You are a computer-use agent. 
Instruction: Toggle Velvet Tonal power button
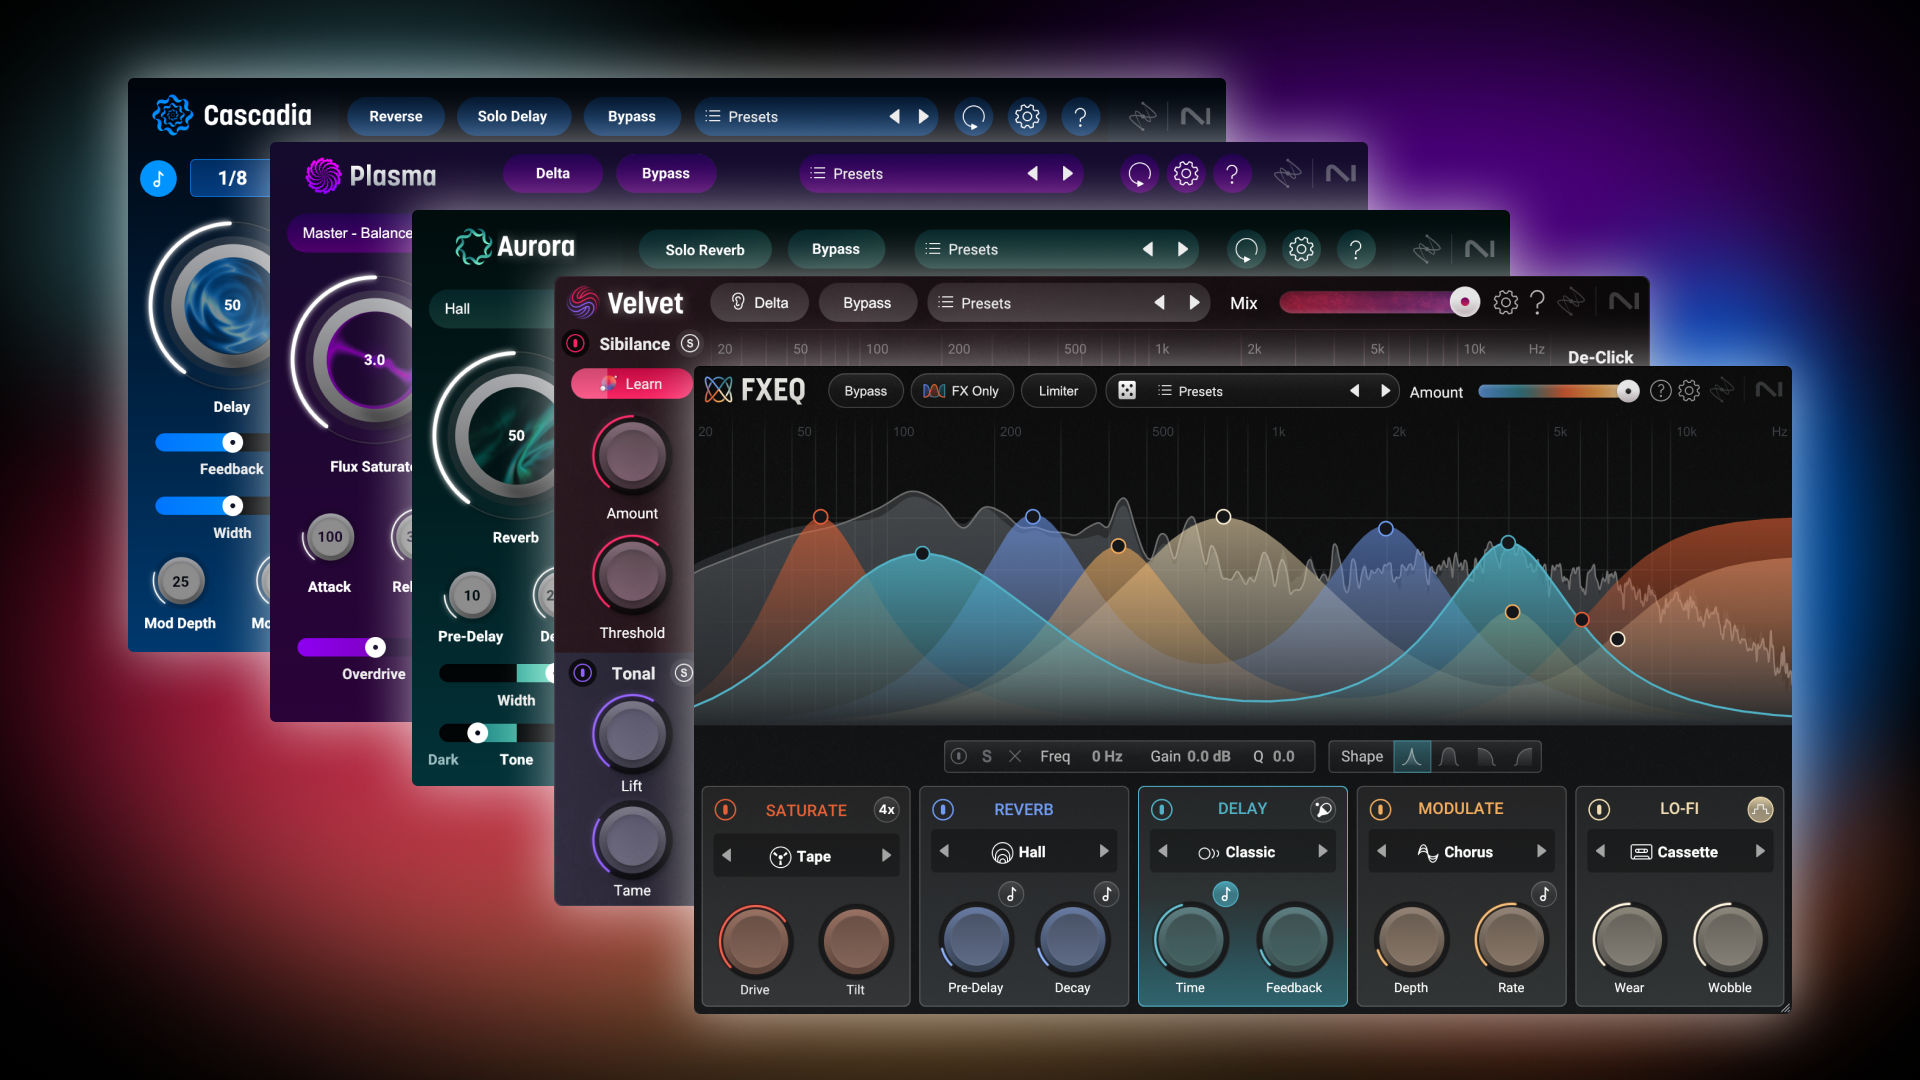click(x=583, y=673)
